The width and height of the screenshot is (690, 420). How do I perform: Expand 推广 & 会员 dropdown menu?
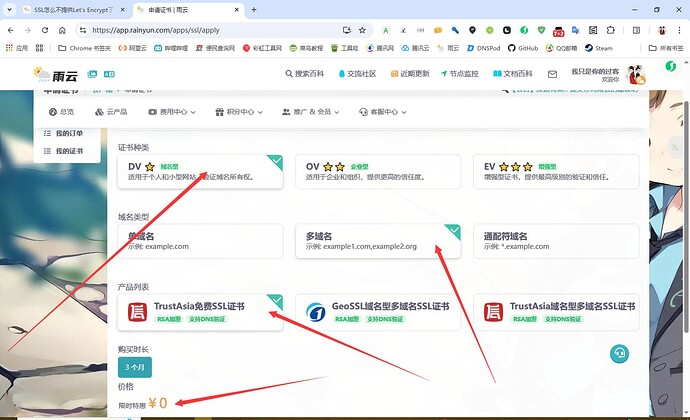coord(311,112)
